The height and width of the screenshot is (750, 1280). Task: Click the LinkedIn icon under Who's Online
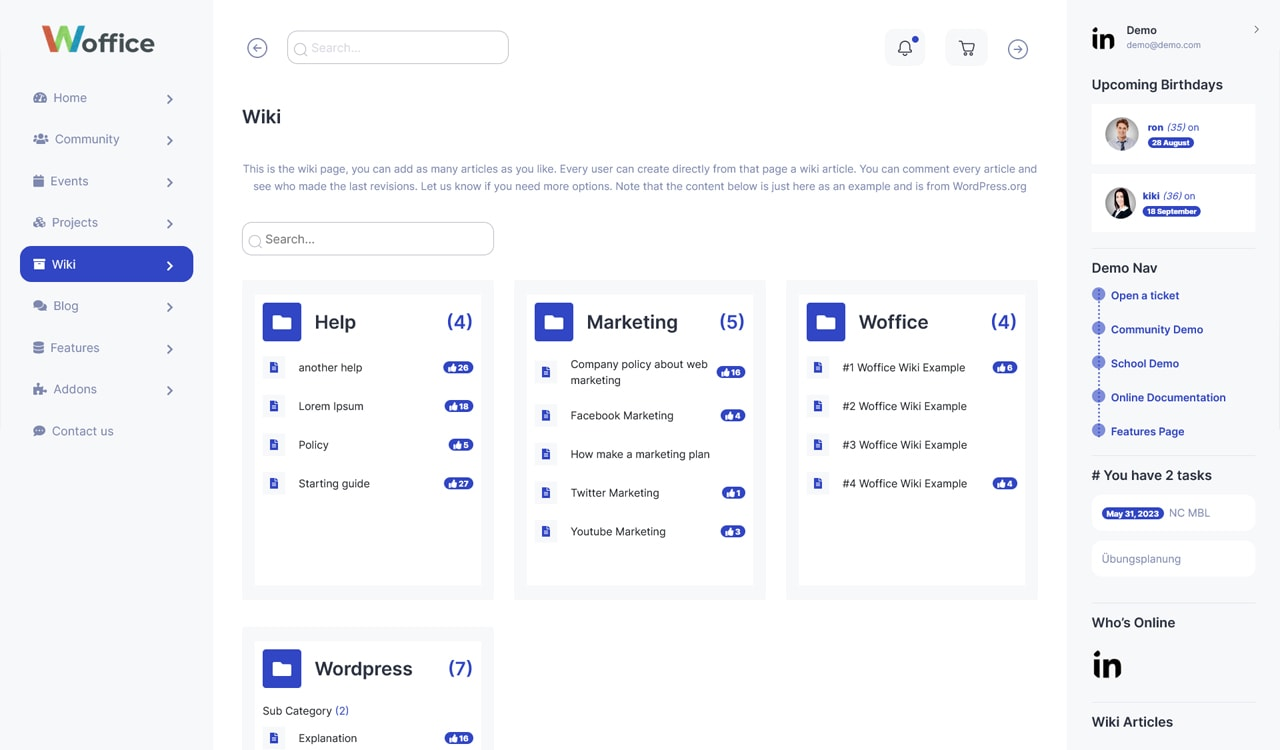click(x=1106, y=663)
